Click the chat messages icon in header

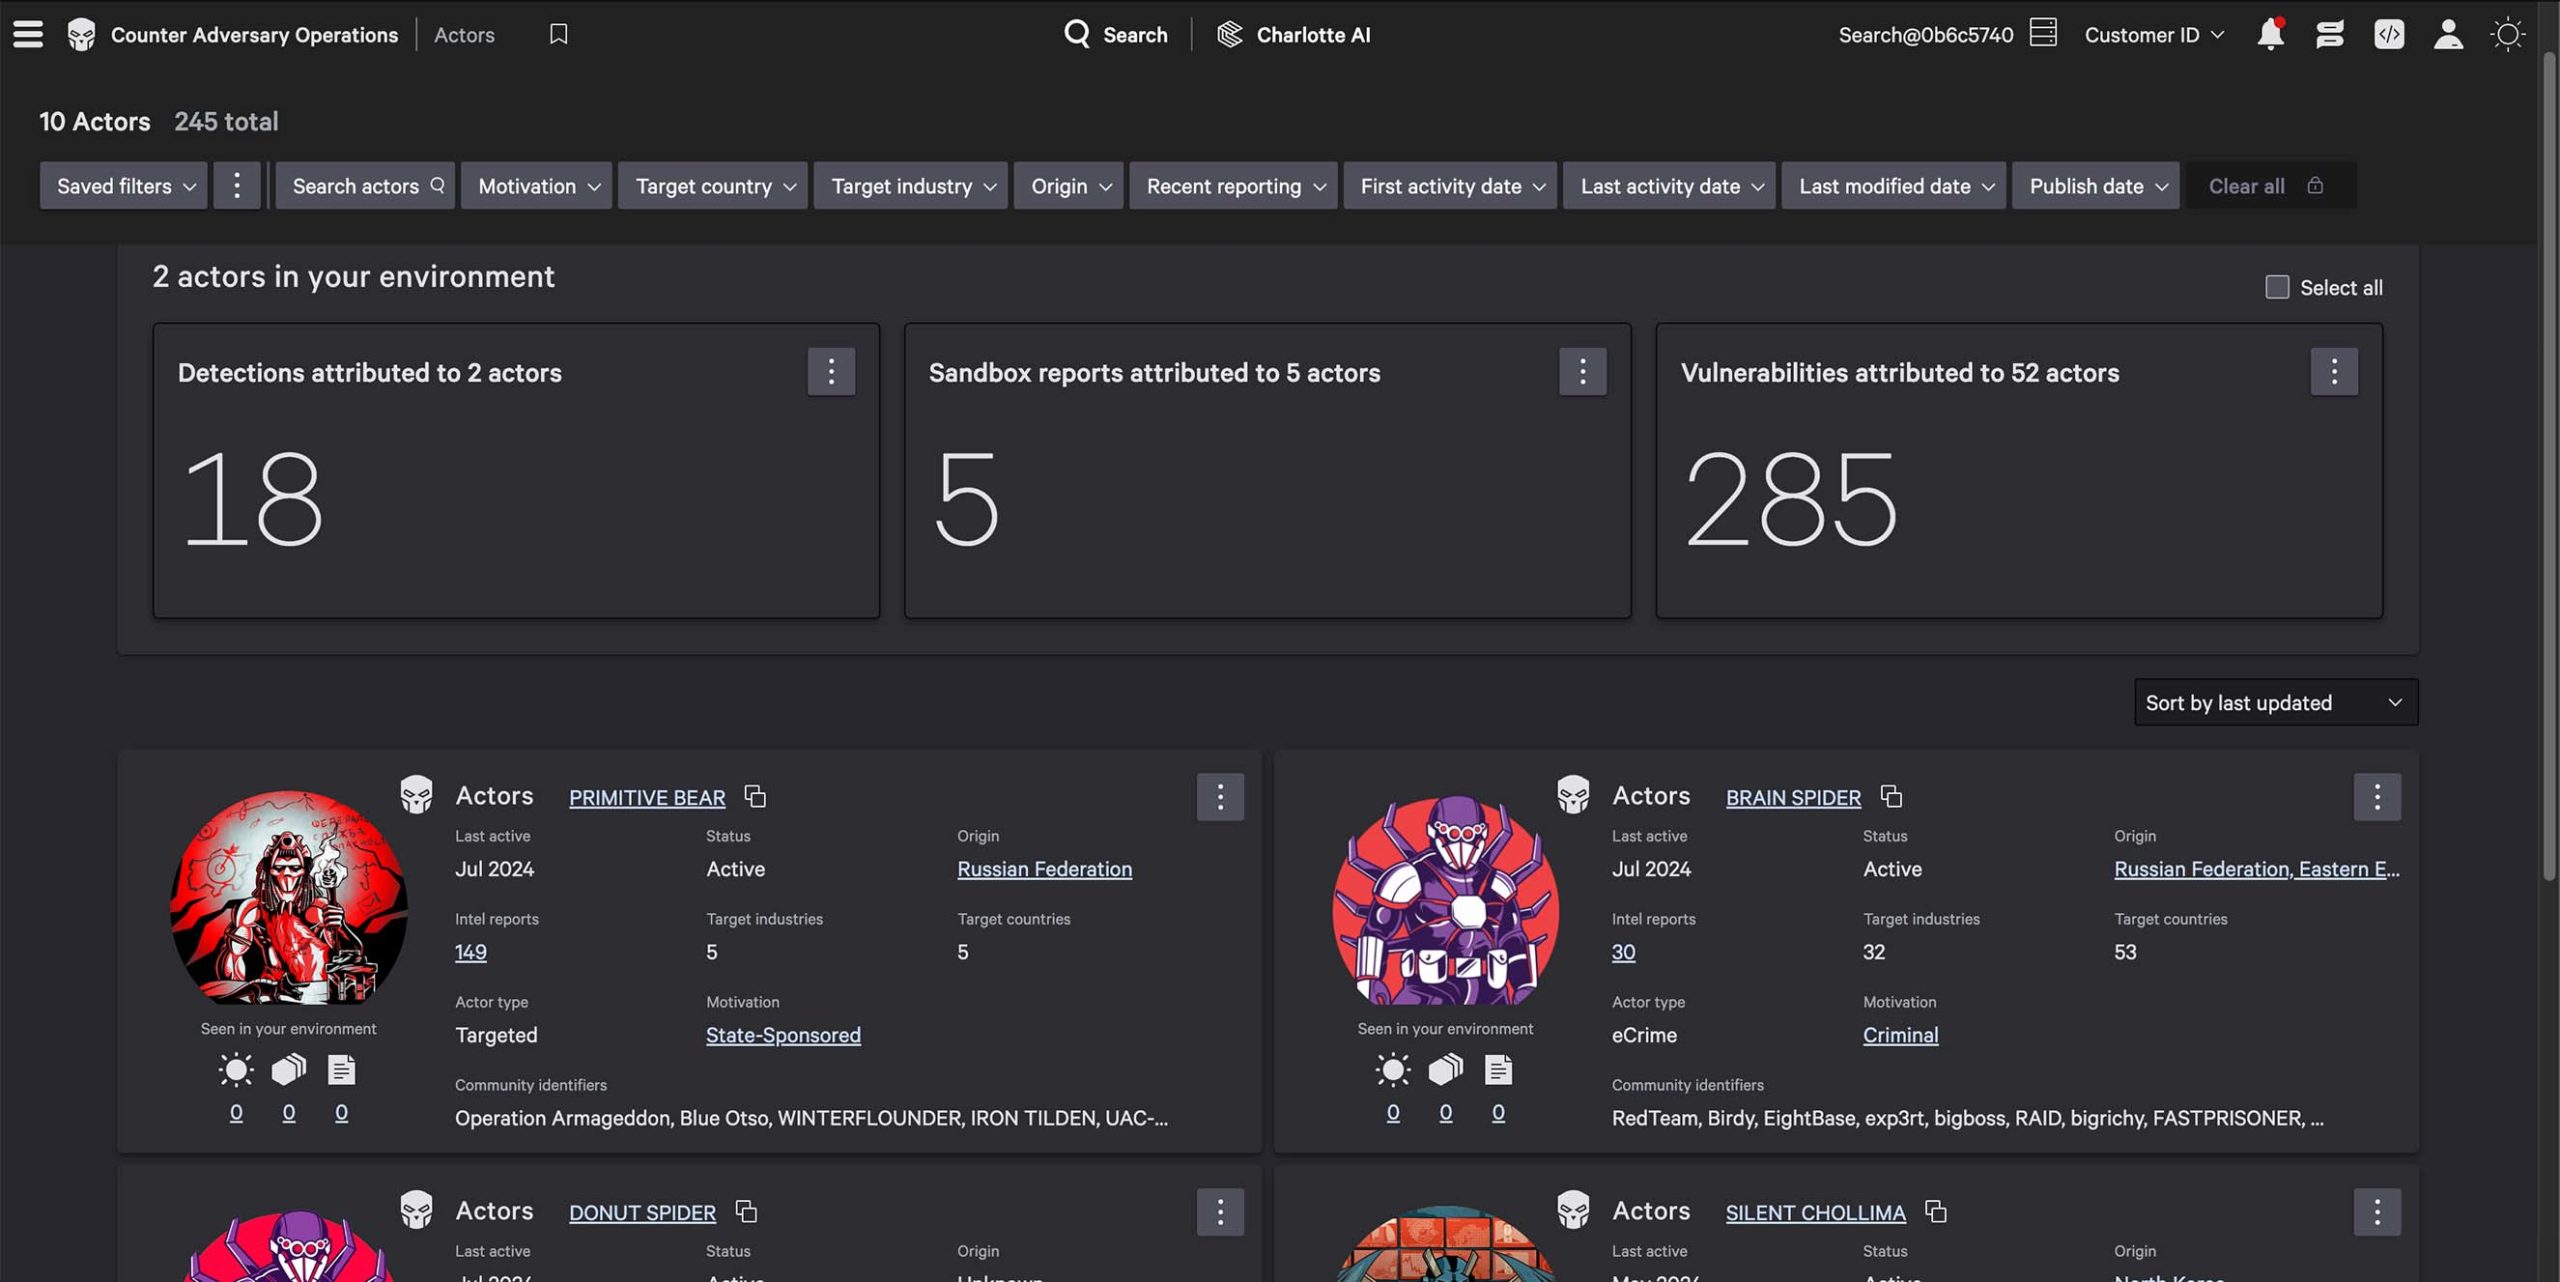2329,34
